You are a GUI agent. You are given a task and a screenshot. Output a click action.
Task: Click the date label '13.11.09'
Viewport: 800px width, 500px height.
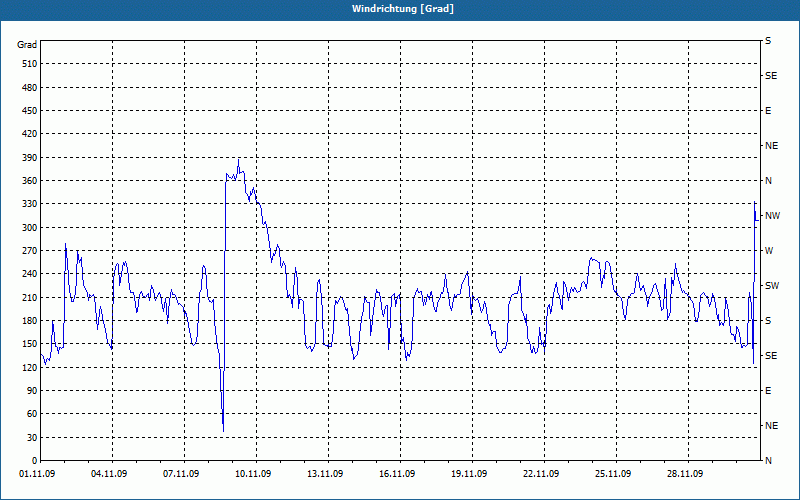pos(325,474)
